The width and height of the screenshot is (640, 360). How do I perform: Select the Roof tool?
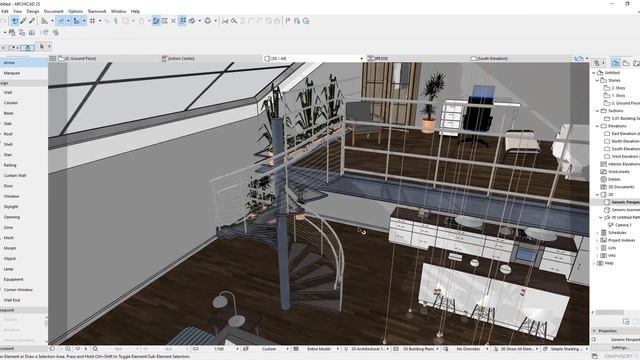(8, 134)
